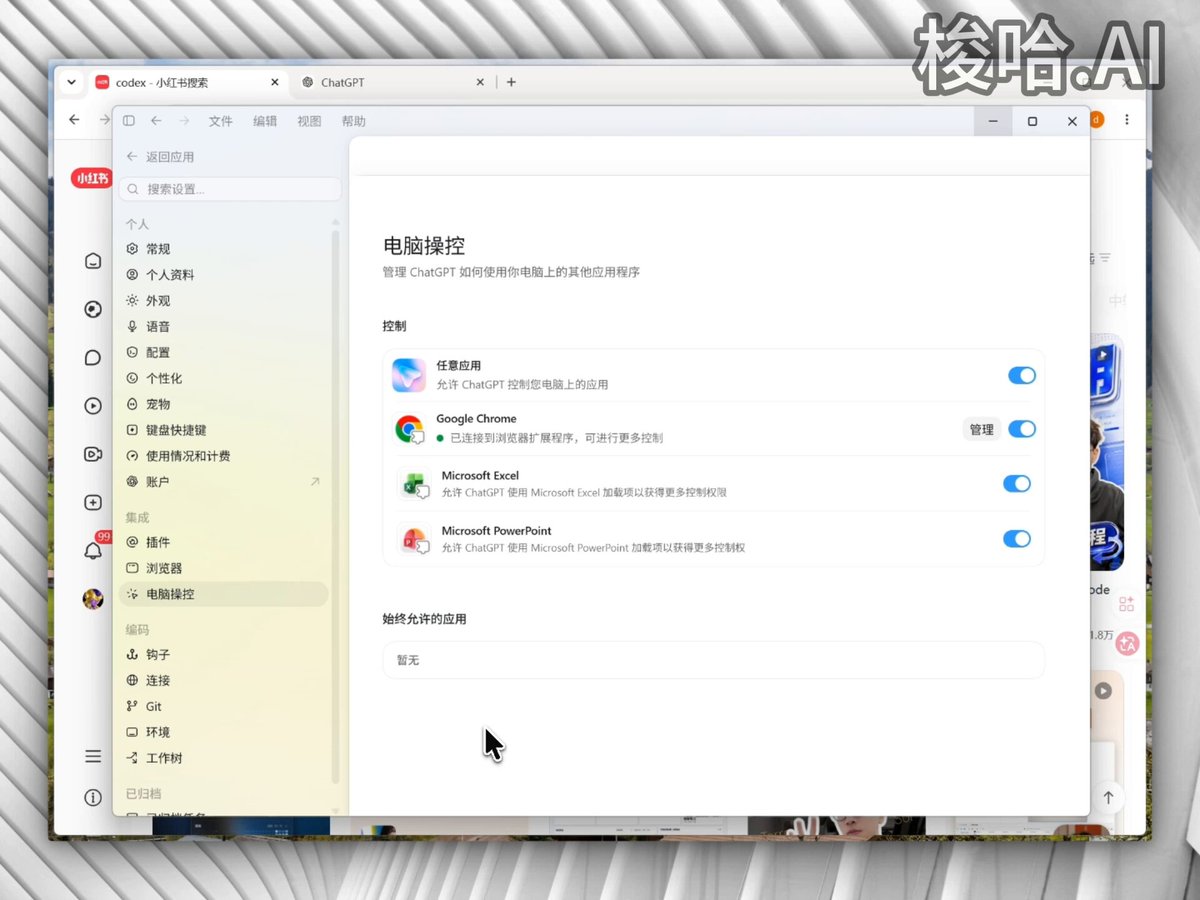Open 账户 account settings
This screenshot has height=900, width=1200.
223,482
